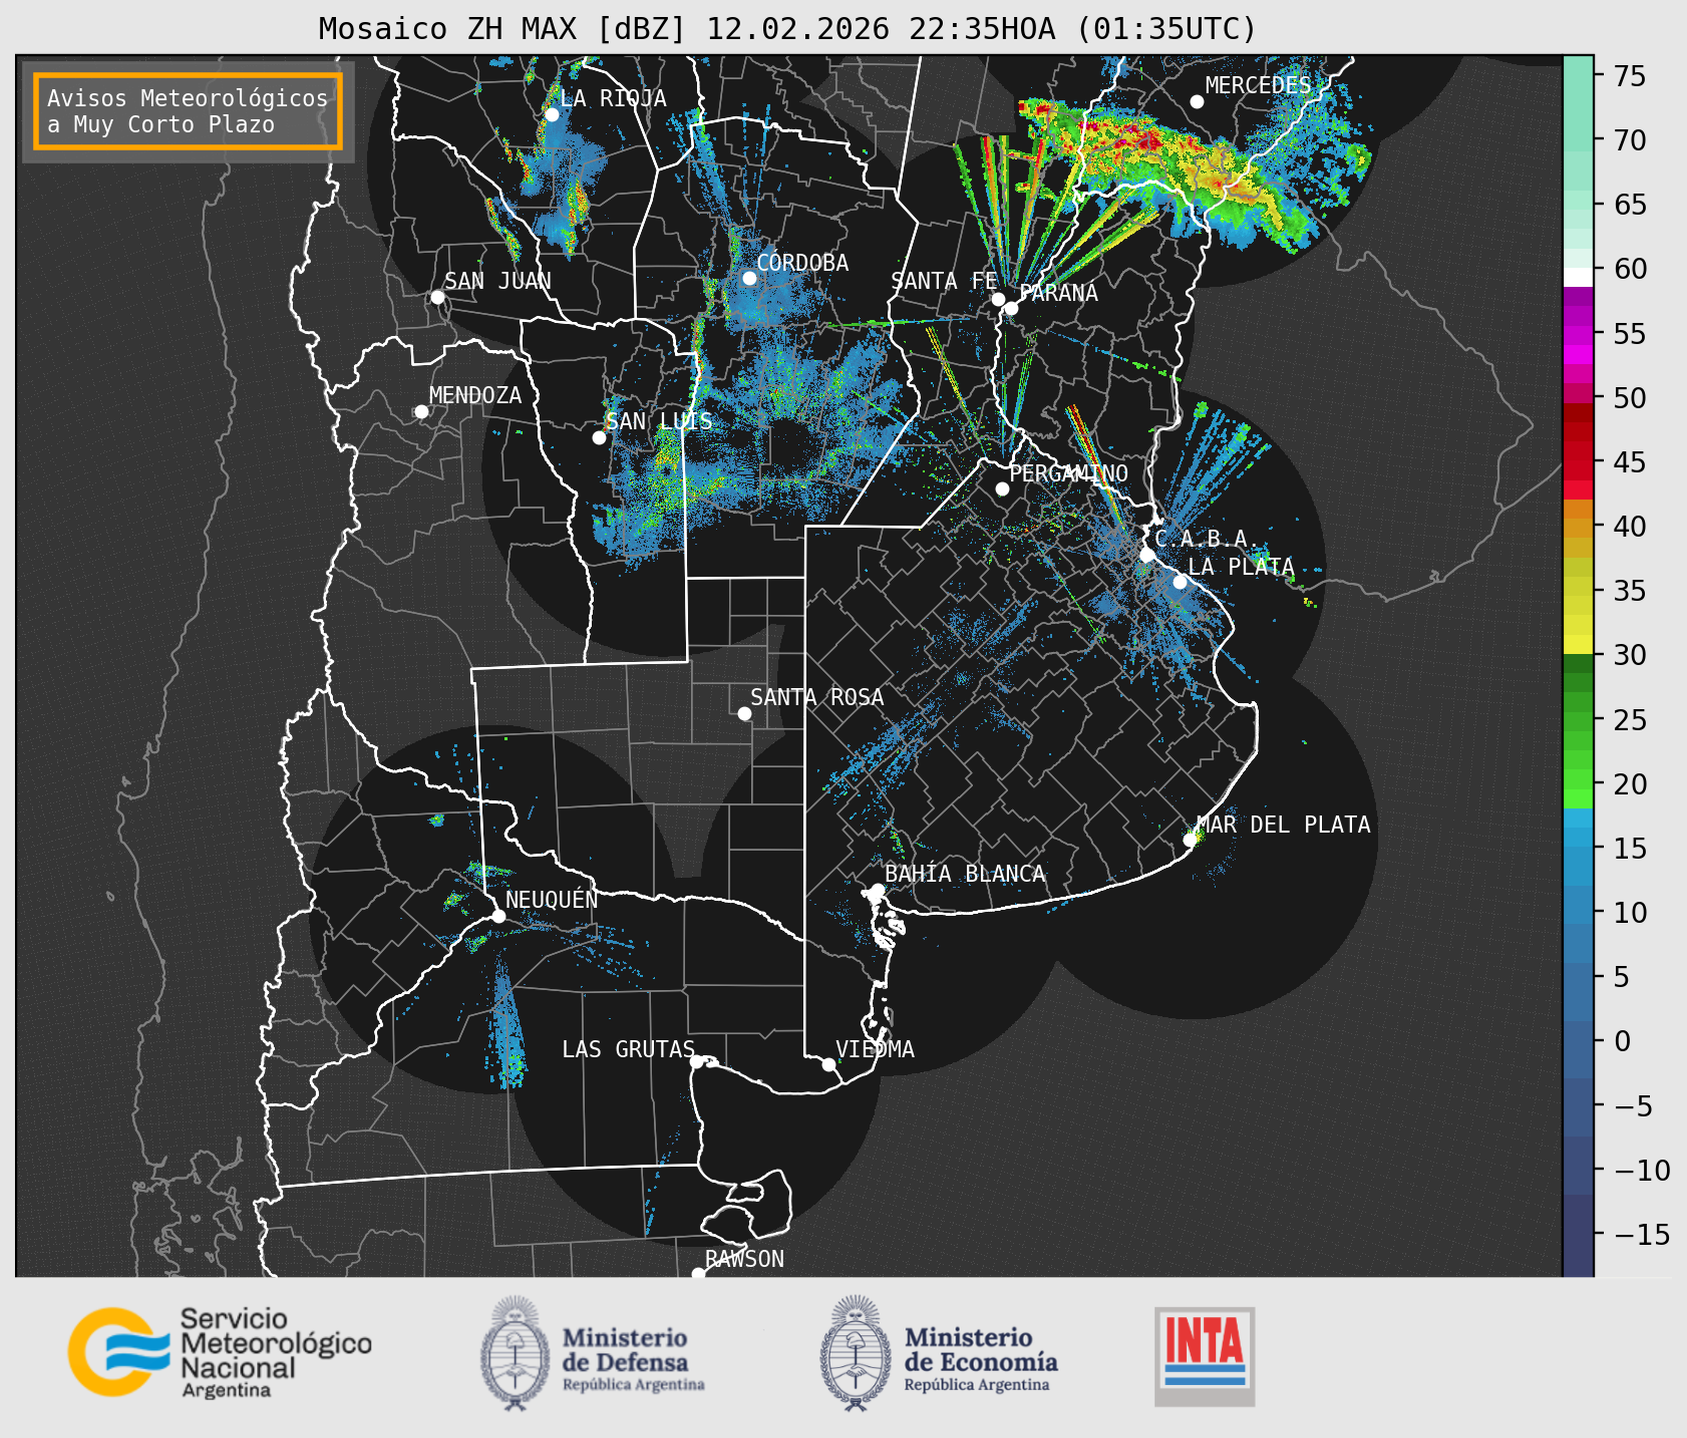This screenshot has width=1687, height=1438.
Task: Click the Mendoza city marker
Action: (x=421, y=412)
